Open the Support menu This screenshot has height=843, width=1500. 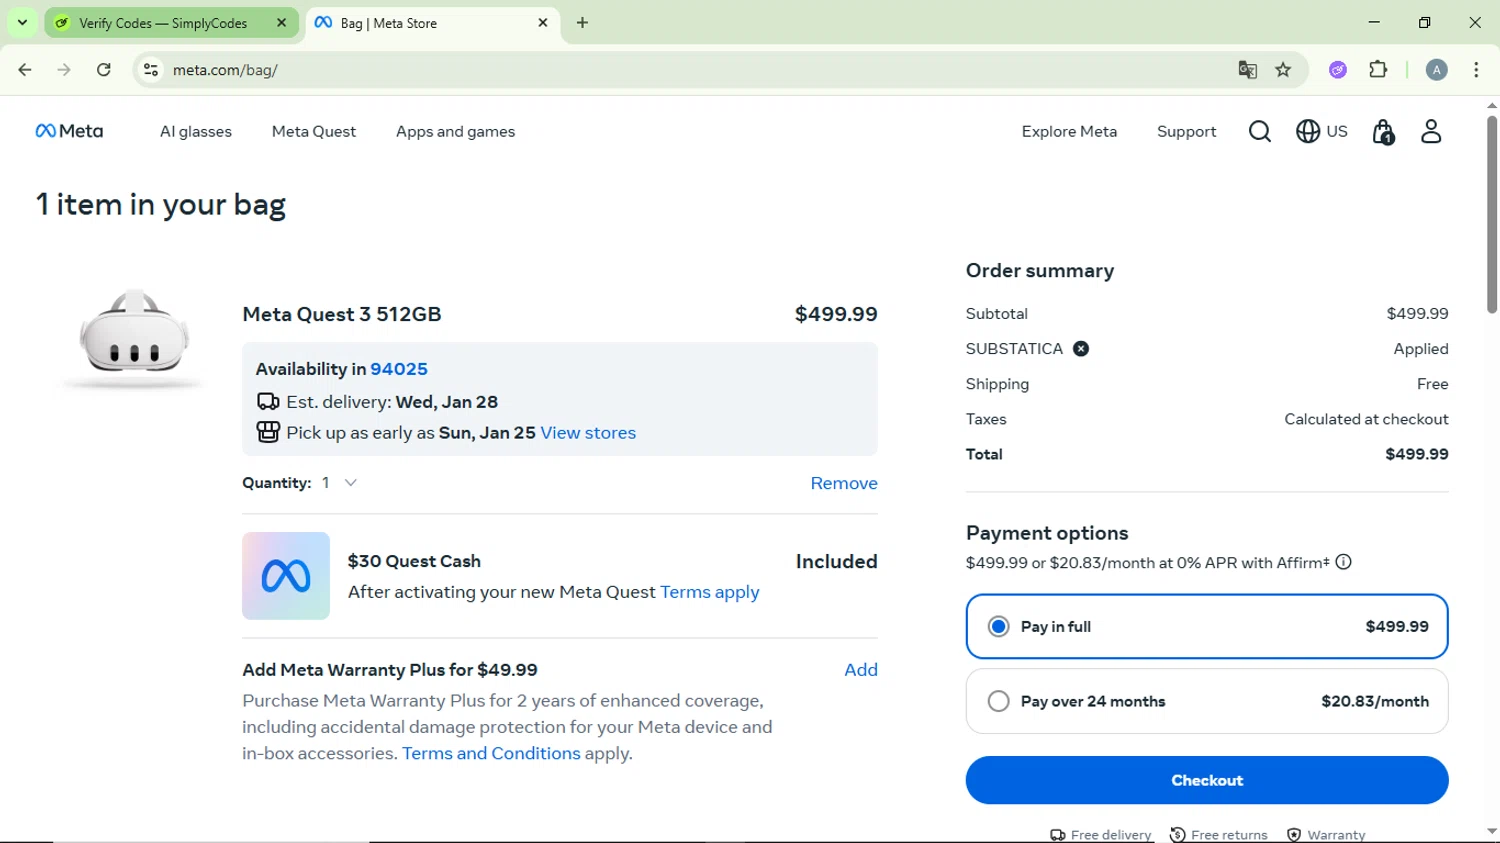click(1186, 132)
